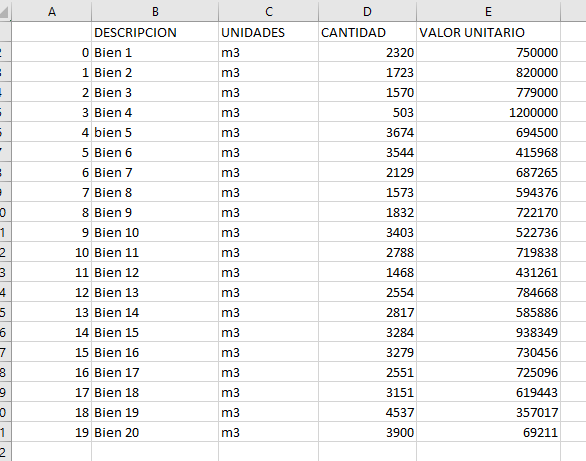Select the cell containing Bien 1
Viewport: 586px width, 461px height.
tap(155, 52)
